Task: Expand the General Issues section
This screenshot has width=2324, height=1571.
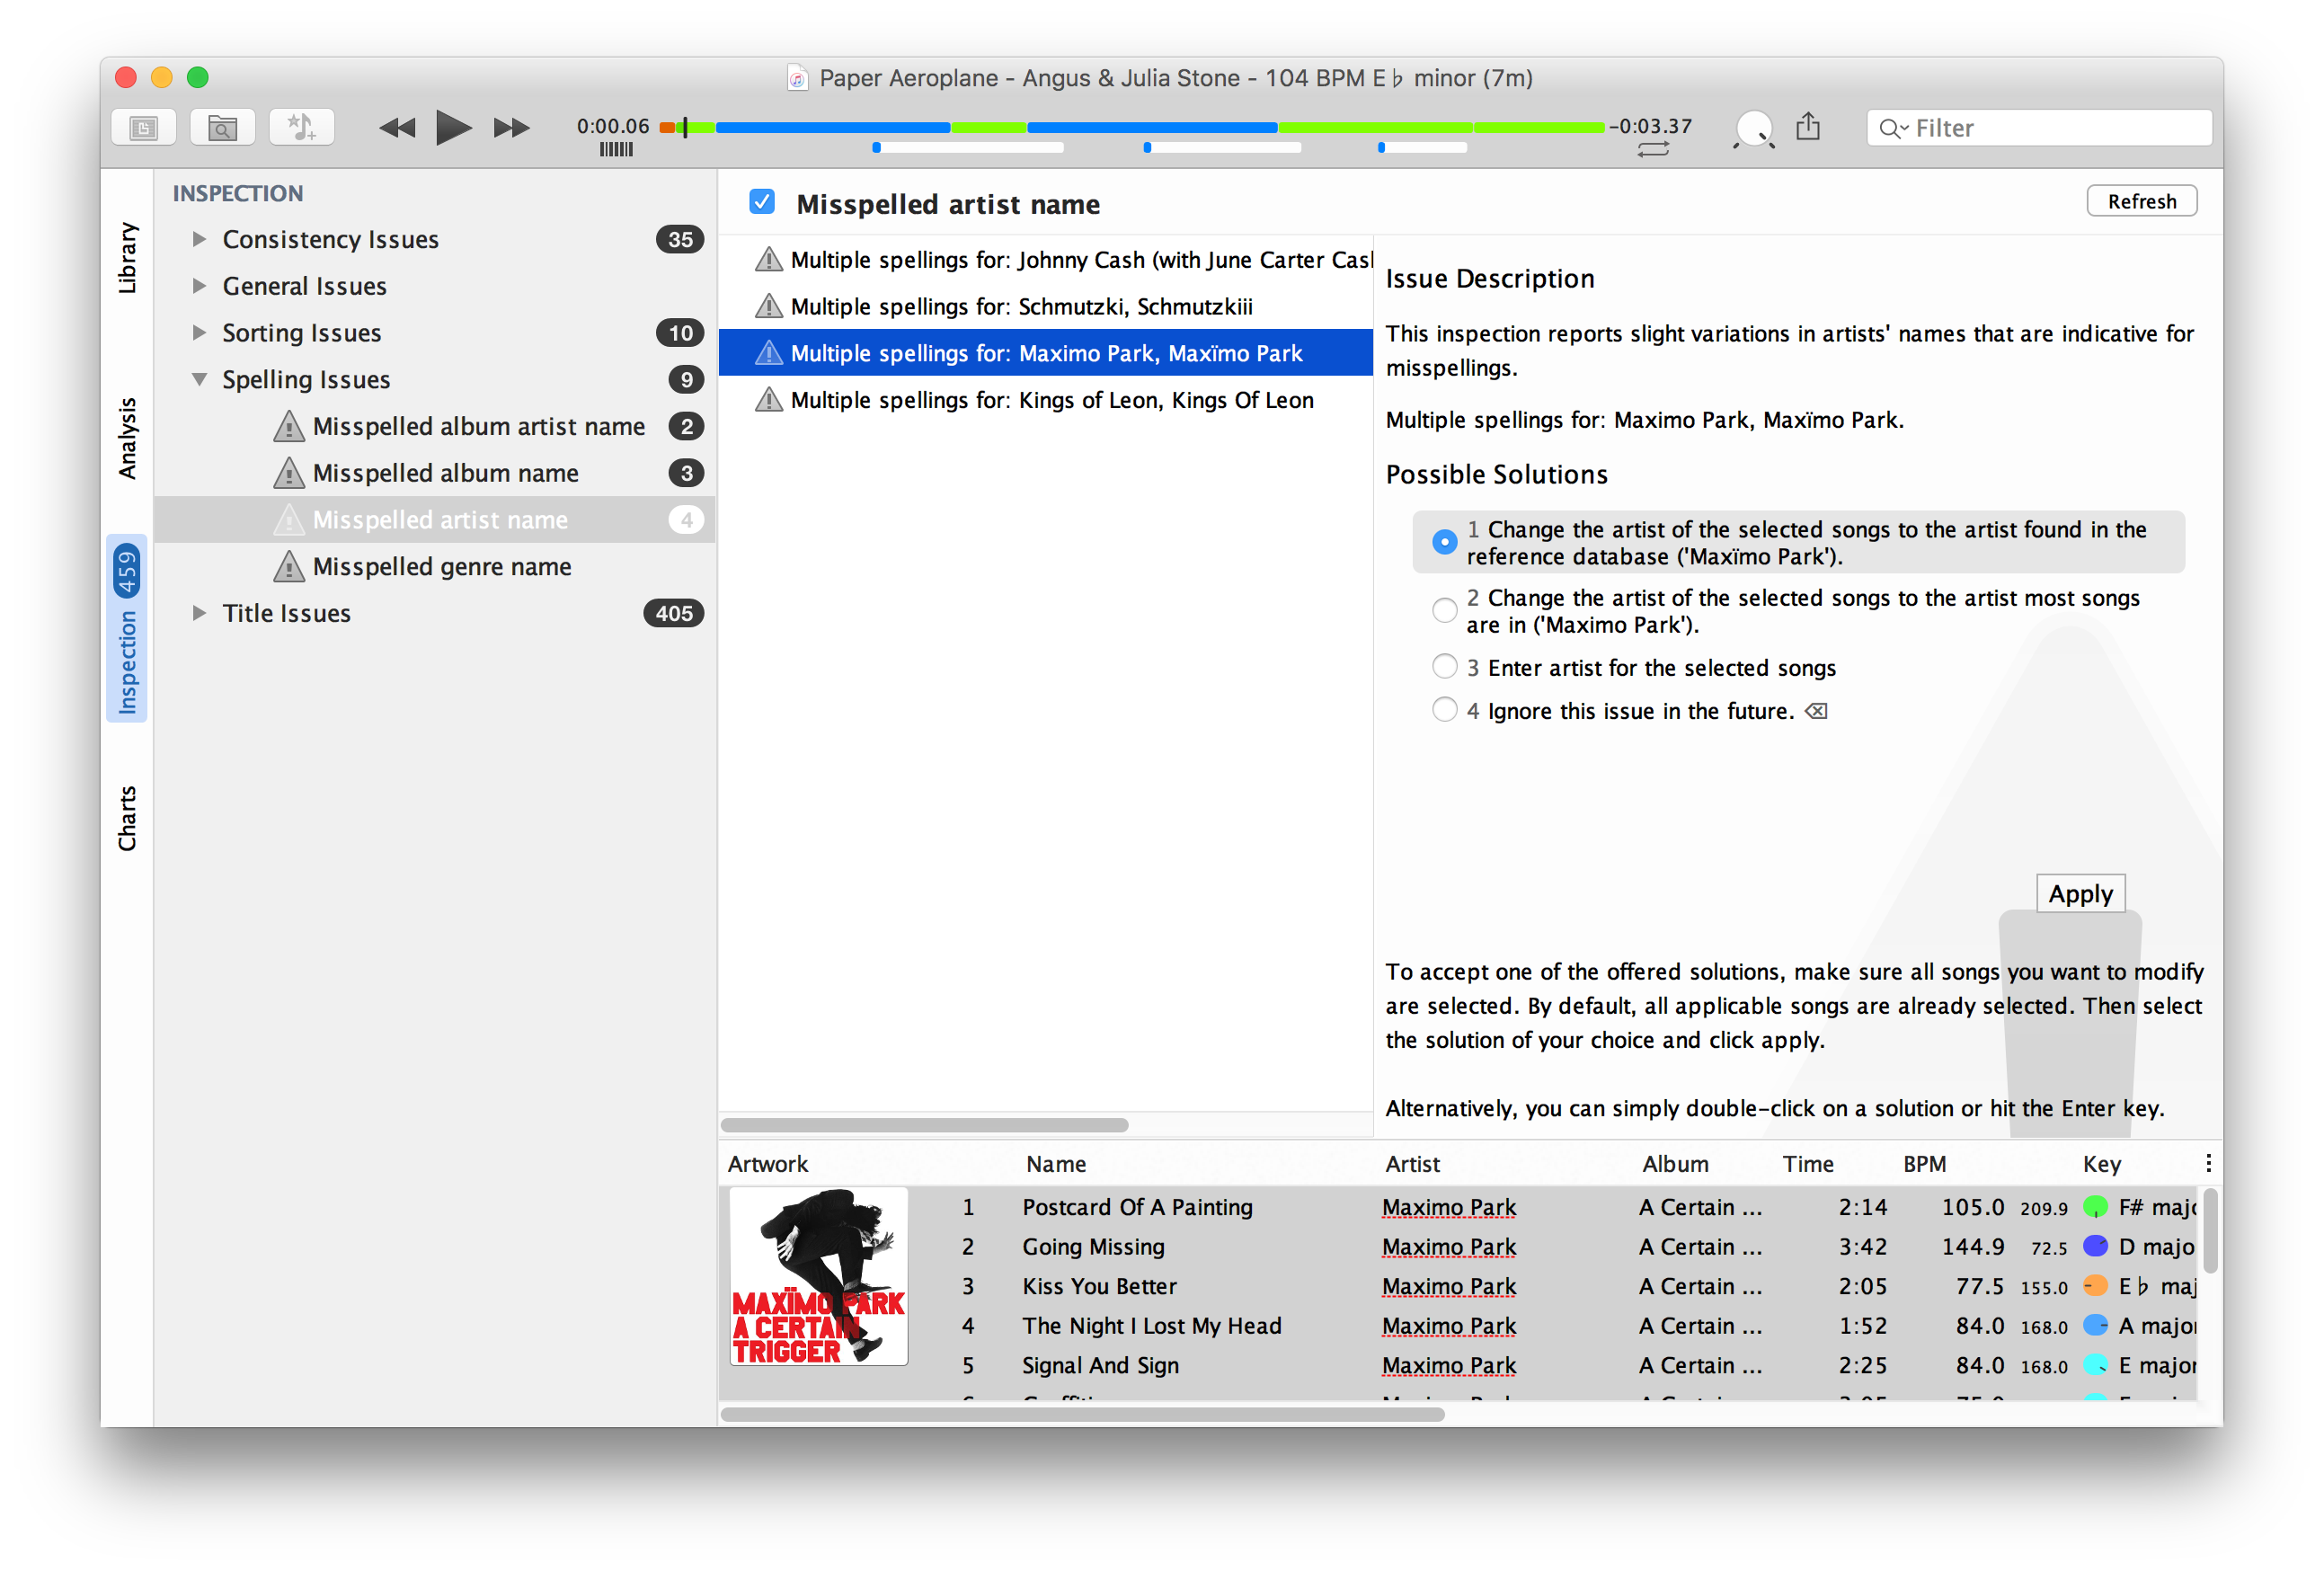Action: pyautogui.click(x=198, y=286)
